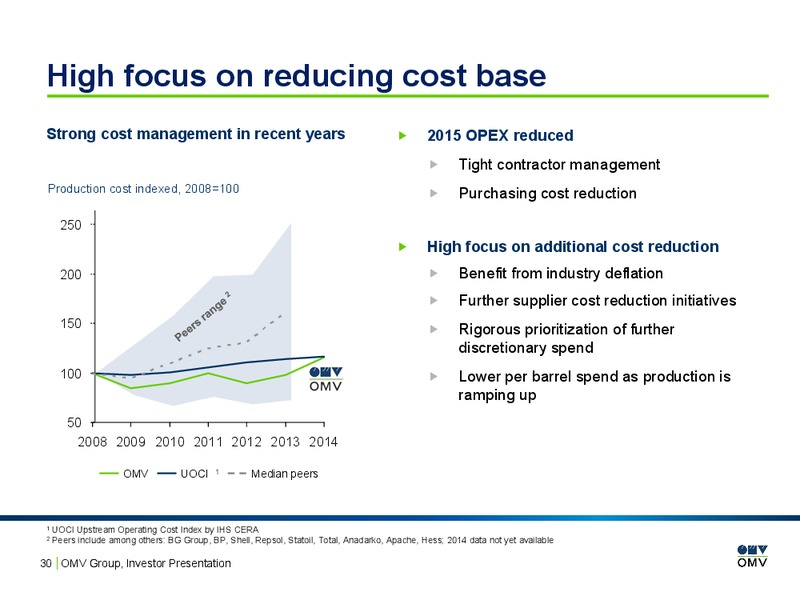
Task: Click the x-axis year 2010
Action: 170,442
